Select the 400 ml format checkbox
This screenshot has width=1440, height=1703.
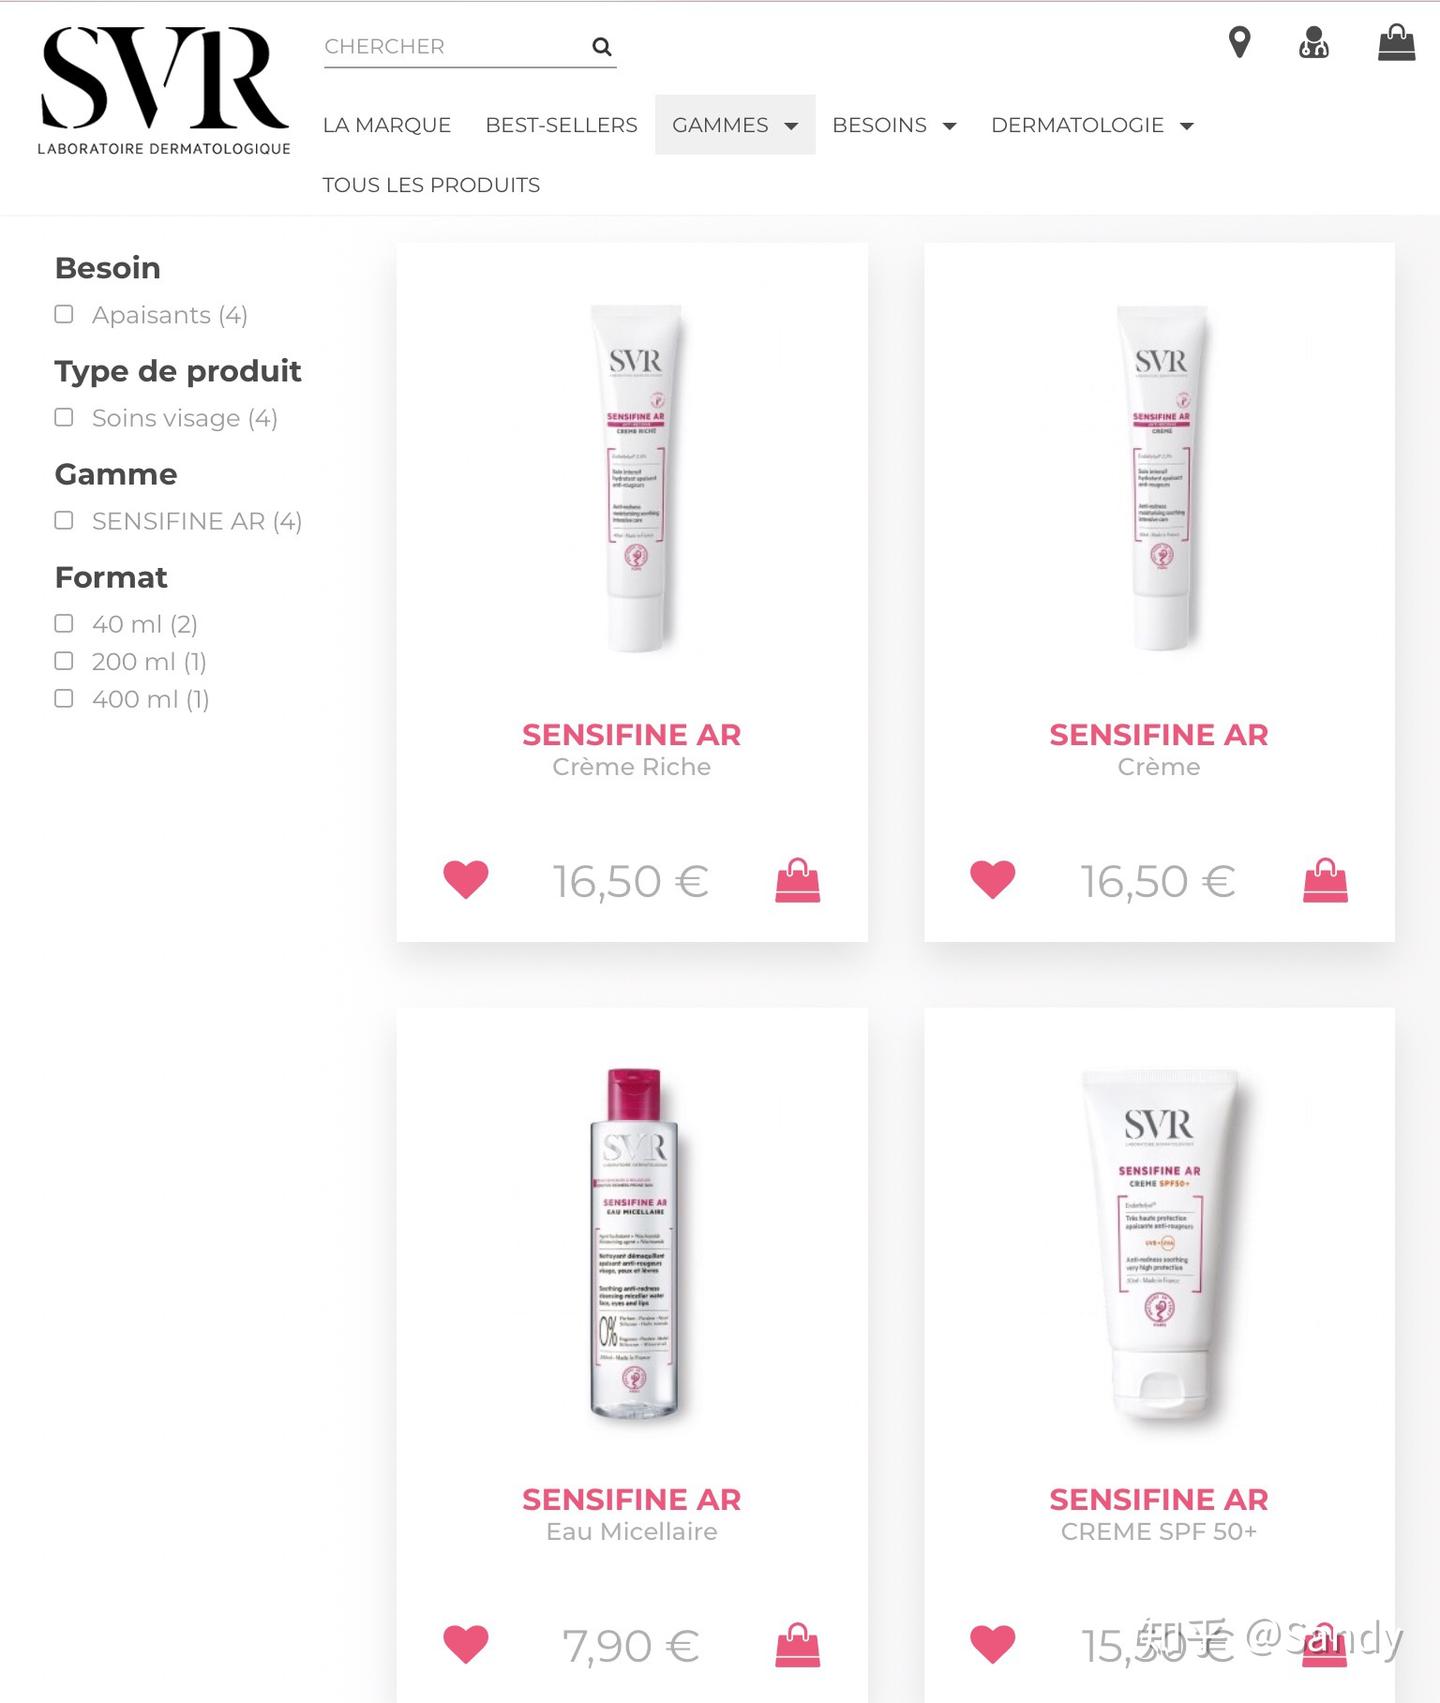pos(64,698)
